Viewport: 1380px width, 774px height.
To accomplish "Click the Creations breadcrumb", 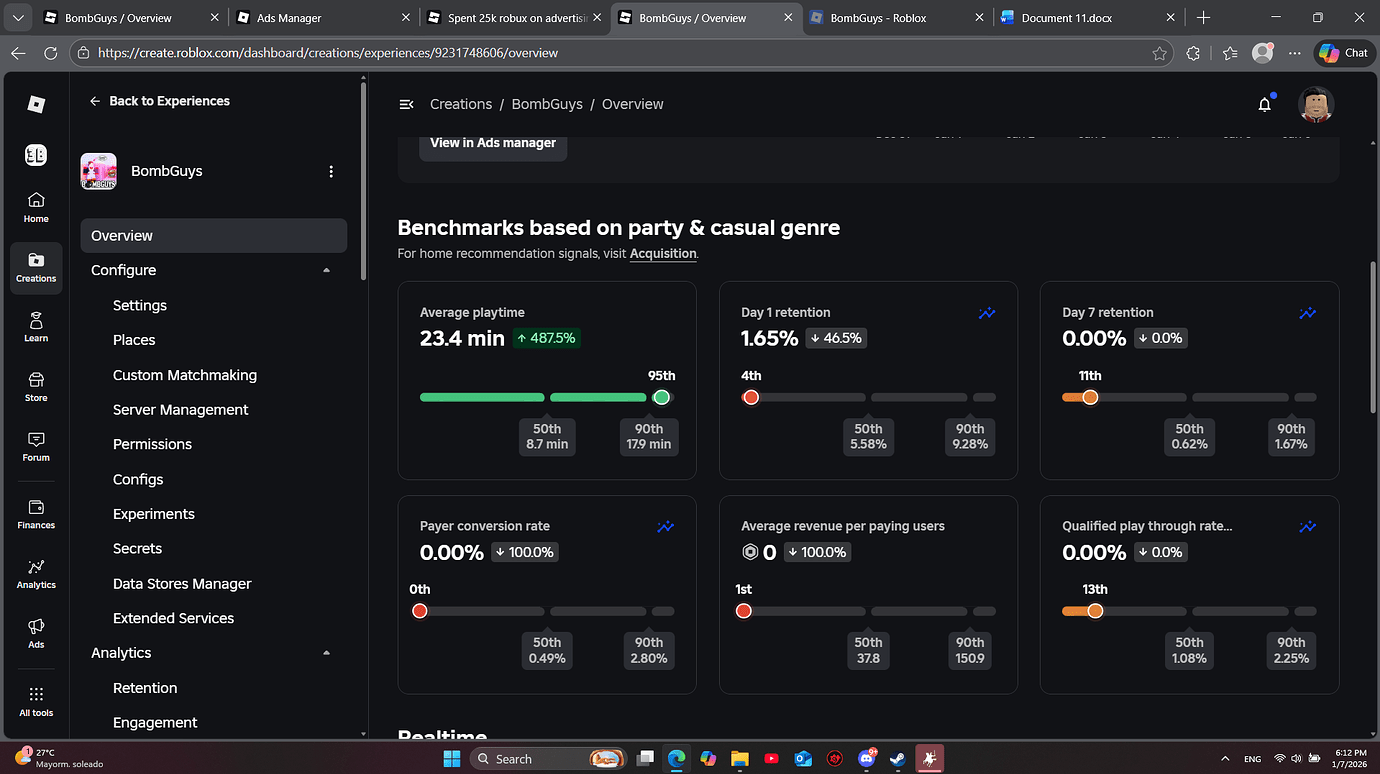I will pyautogui.click(x=461, y=104).
